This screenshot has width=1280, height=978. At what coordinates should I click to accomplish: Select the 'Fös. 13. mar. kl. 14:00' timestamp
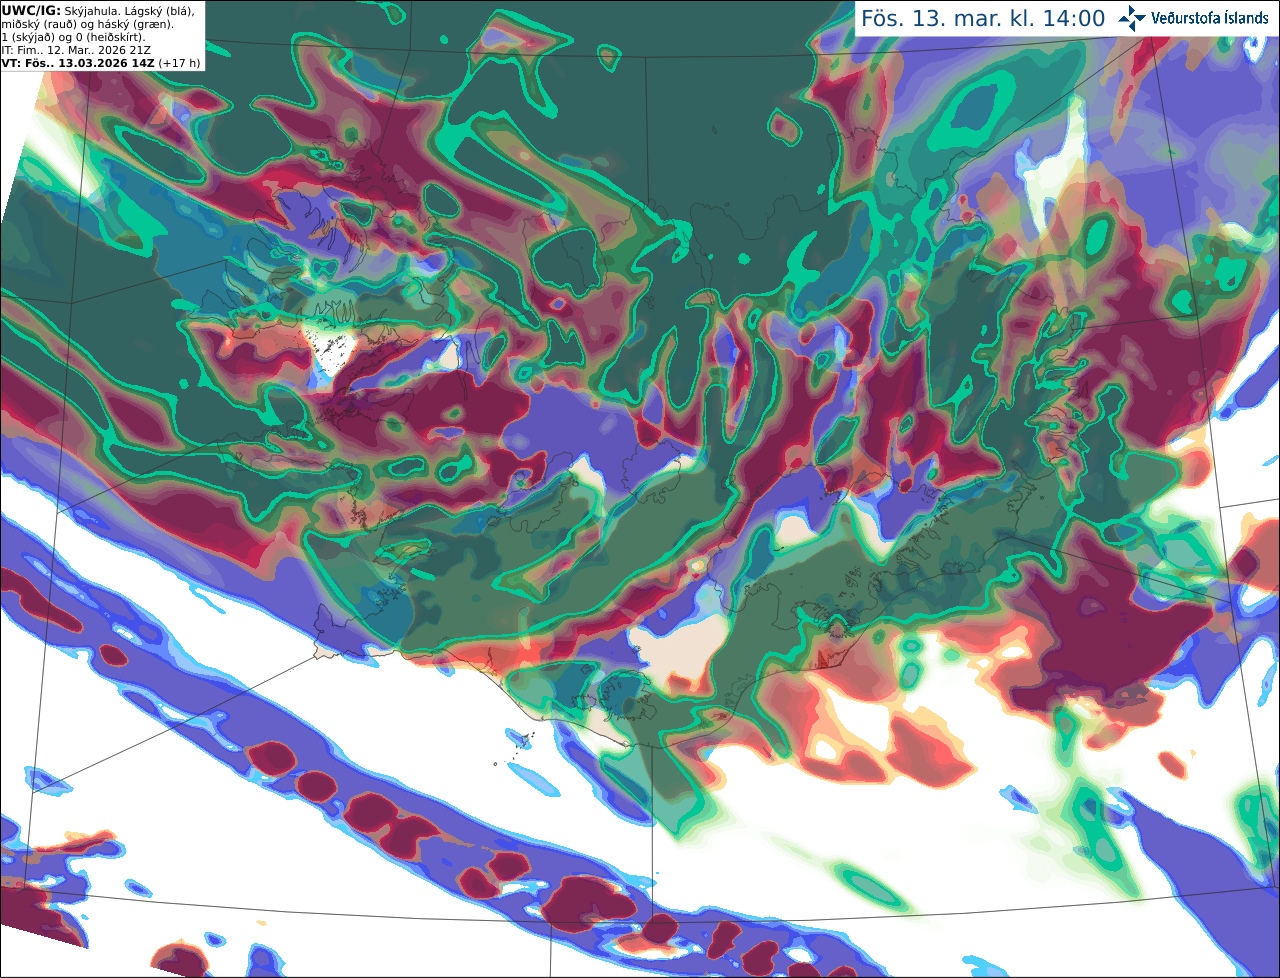(983, 19)
